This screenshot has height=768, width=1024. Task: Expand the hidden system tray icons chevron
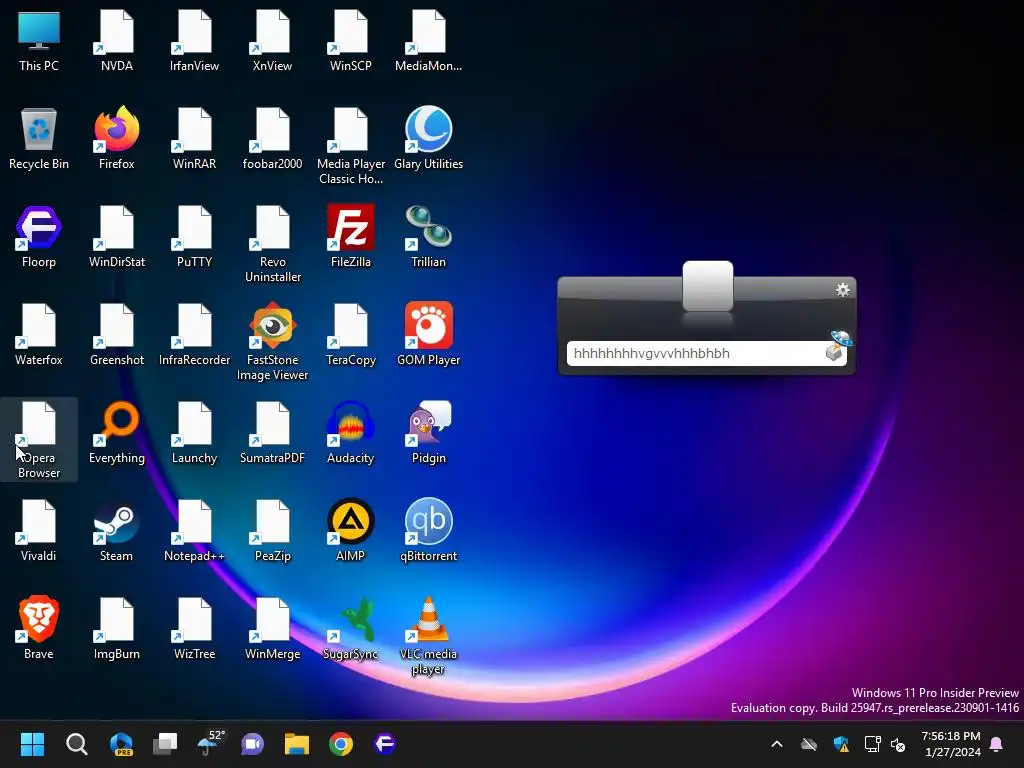[776, 744]
